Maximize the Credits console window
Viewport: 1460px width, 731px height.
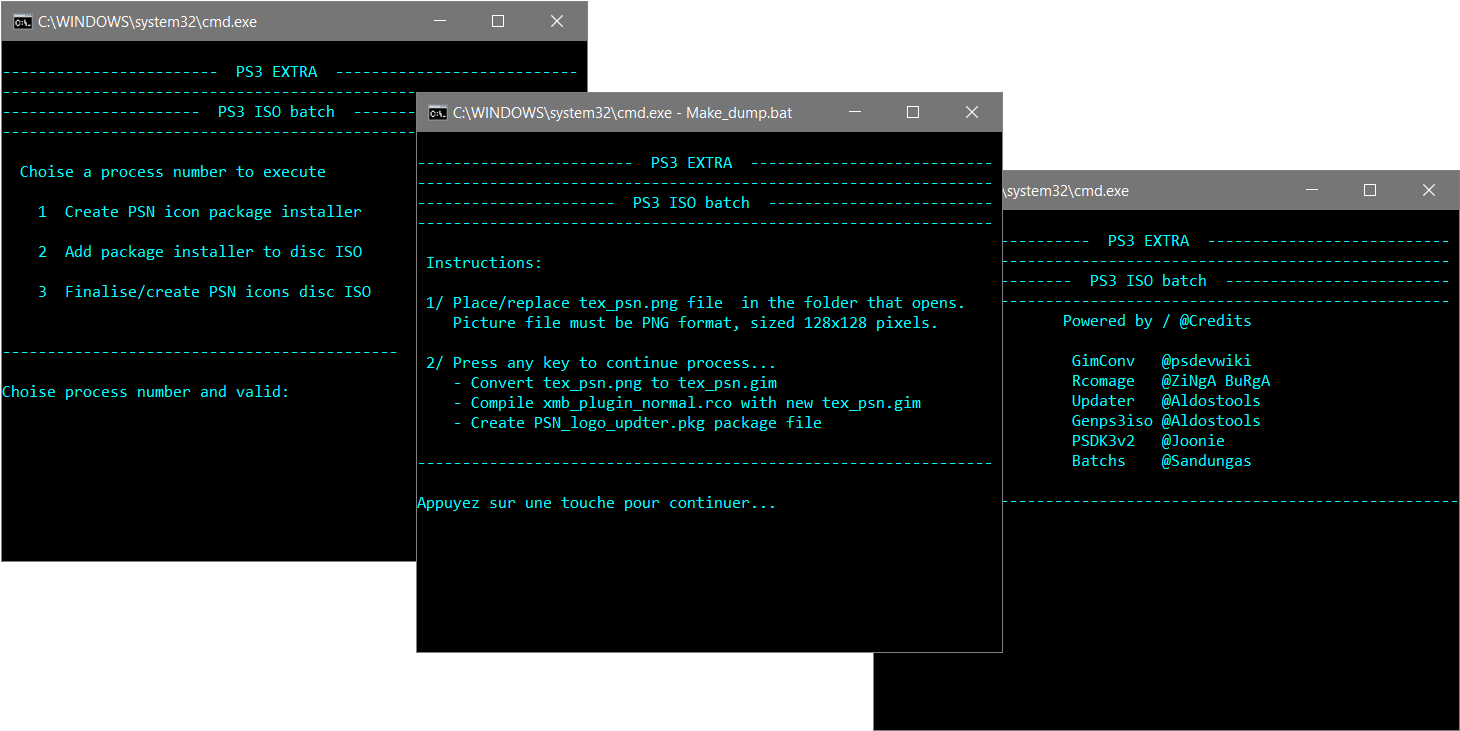(1370, 190)
